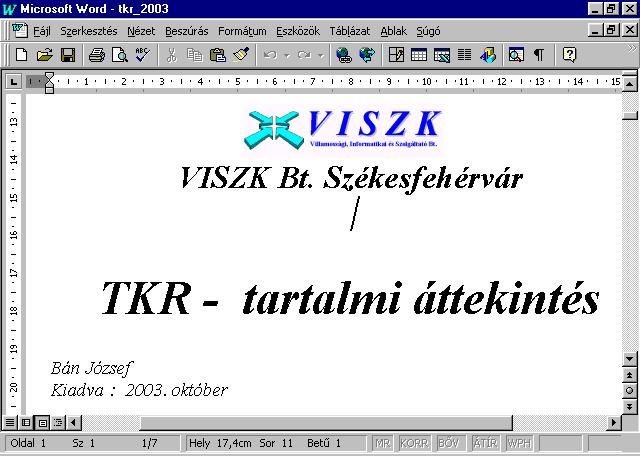This screenshot has height=456, width=640.
Task: Open the Súgó menu
Action: pos(428,31)
